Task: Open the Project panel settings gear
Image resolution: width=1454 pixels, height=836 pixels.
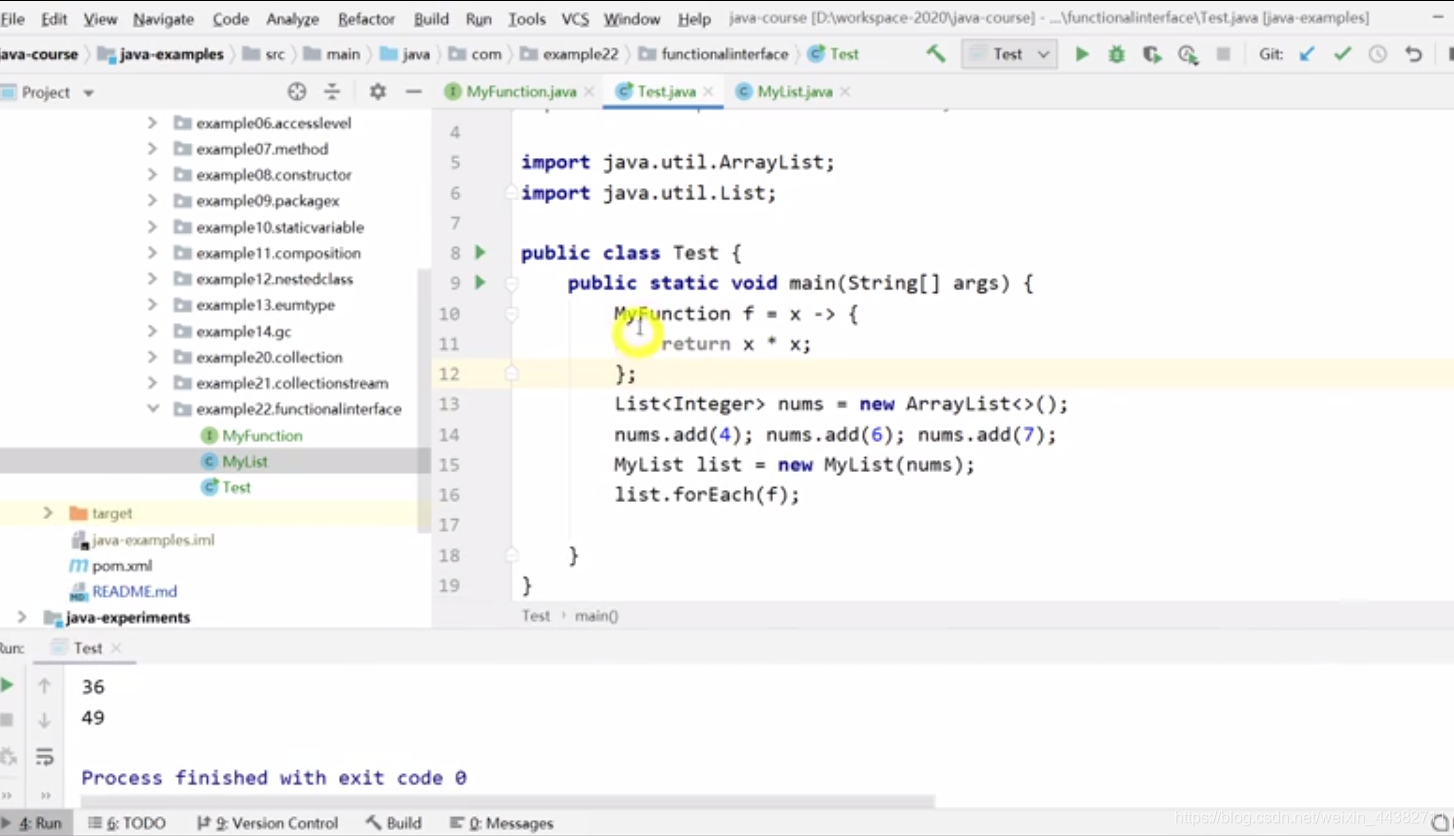Action: pos(377,92)
